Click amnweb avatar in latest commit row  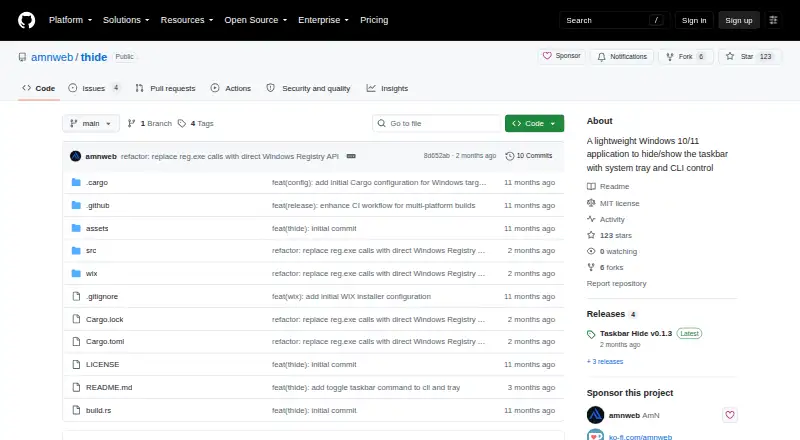pyautogui.click(x=76, y=156)
